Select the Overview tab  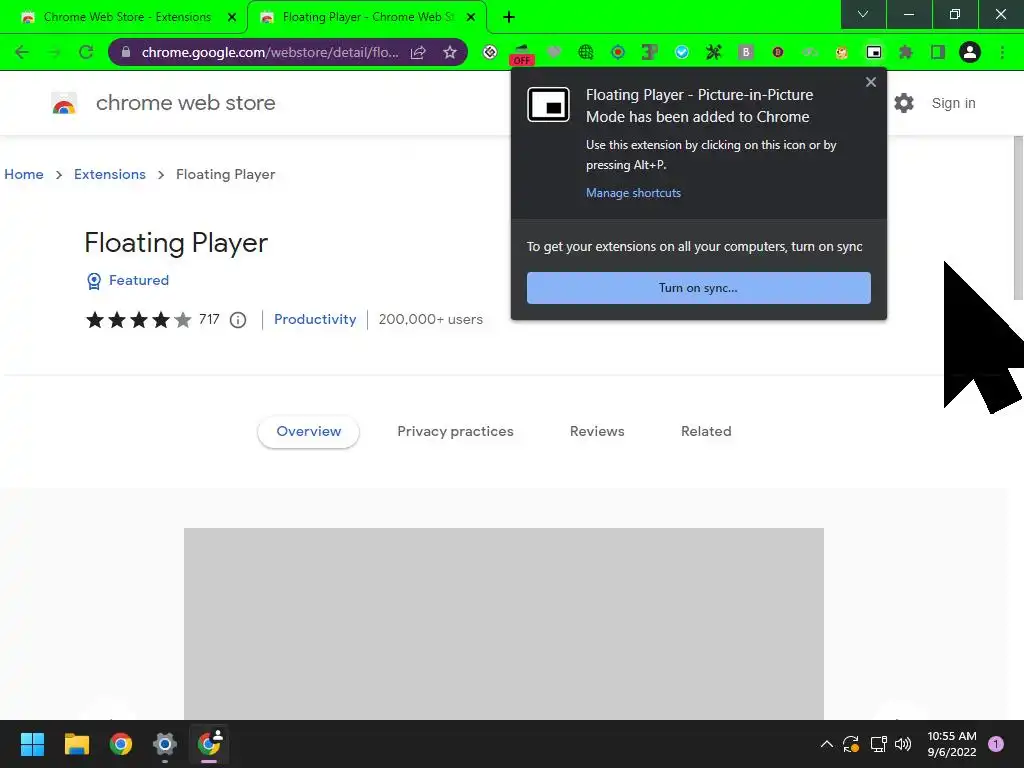[x=308, y=432]
